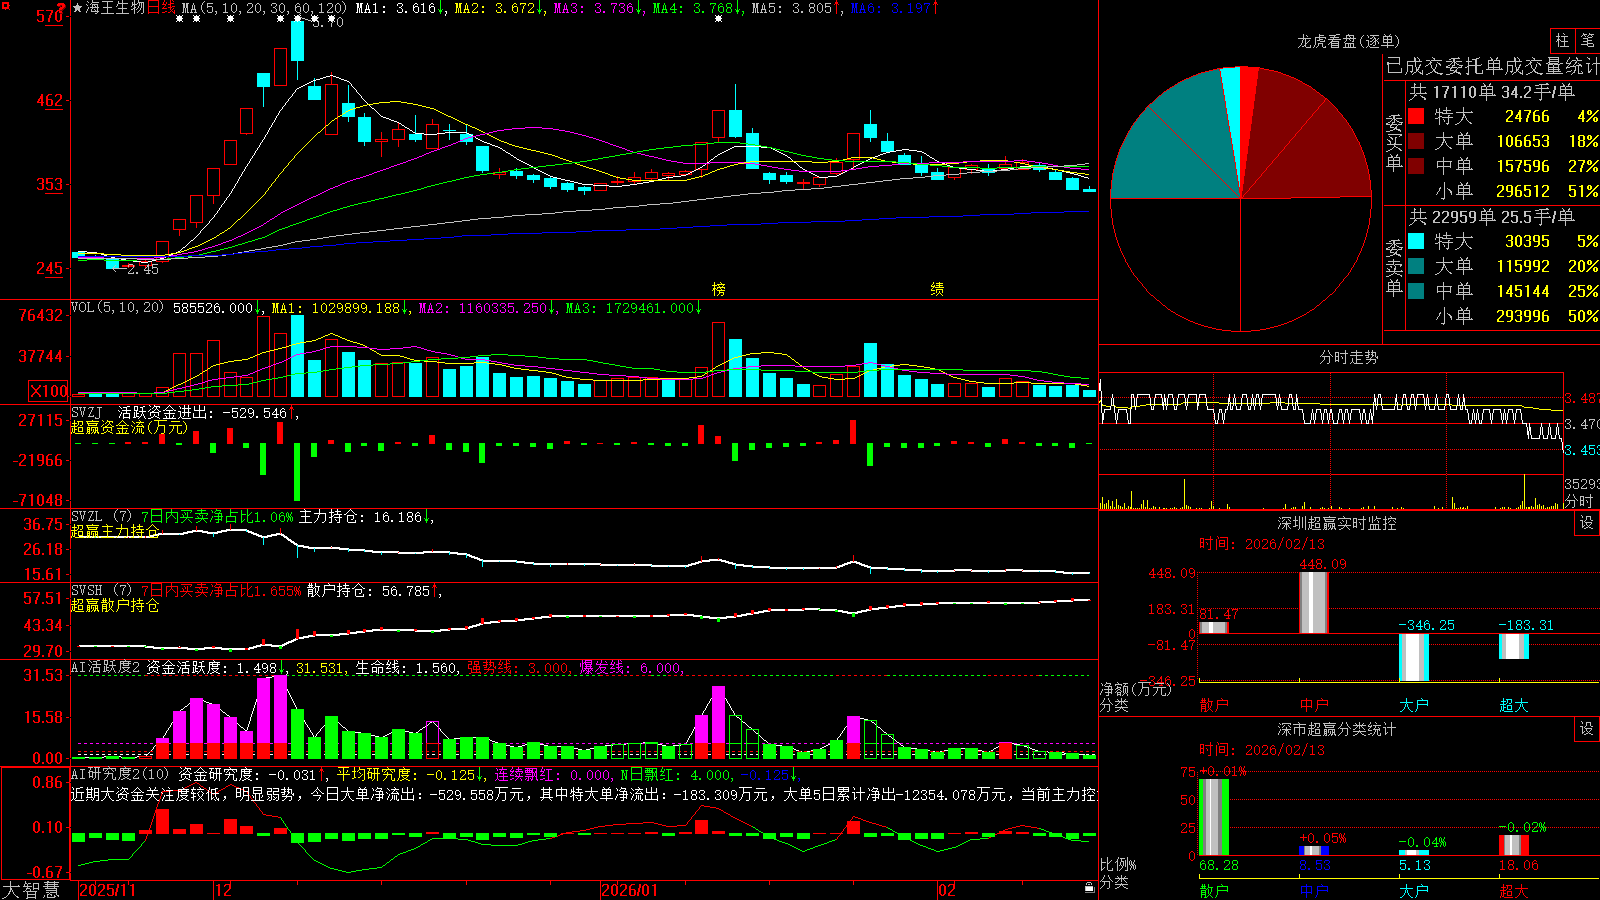
Task: Click the 分时 label under the intraday chart
Action: (1579, 501)
